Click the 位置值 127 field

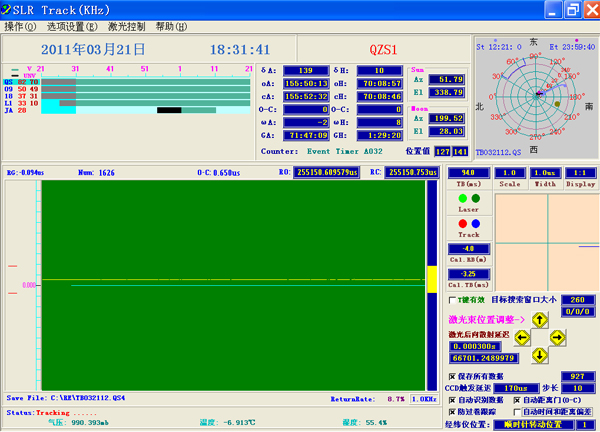point(442,152)
